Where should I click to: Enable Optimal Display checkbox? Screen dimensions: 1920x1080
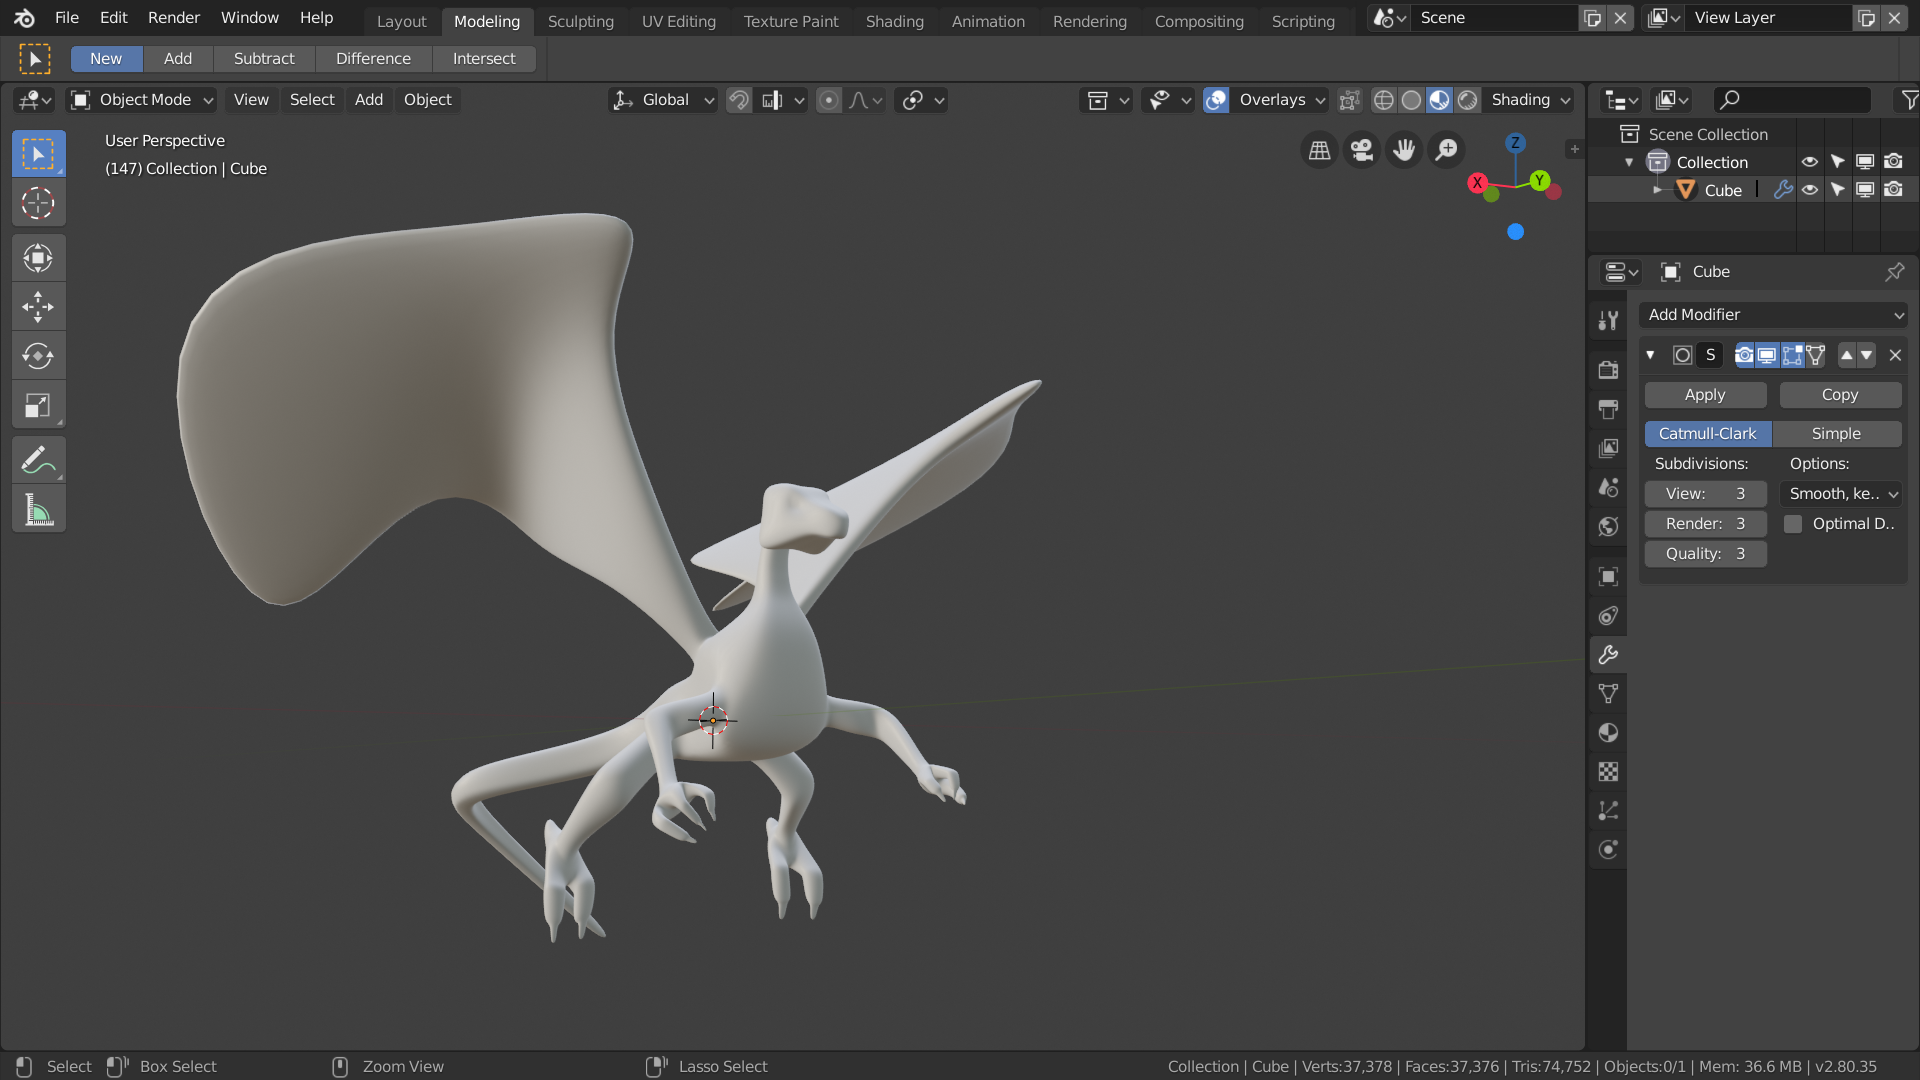1793,524
